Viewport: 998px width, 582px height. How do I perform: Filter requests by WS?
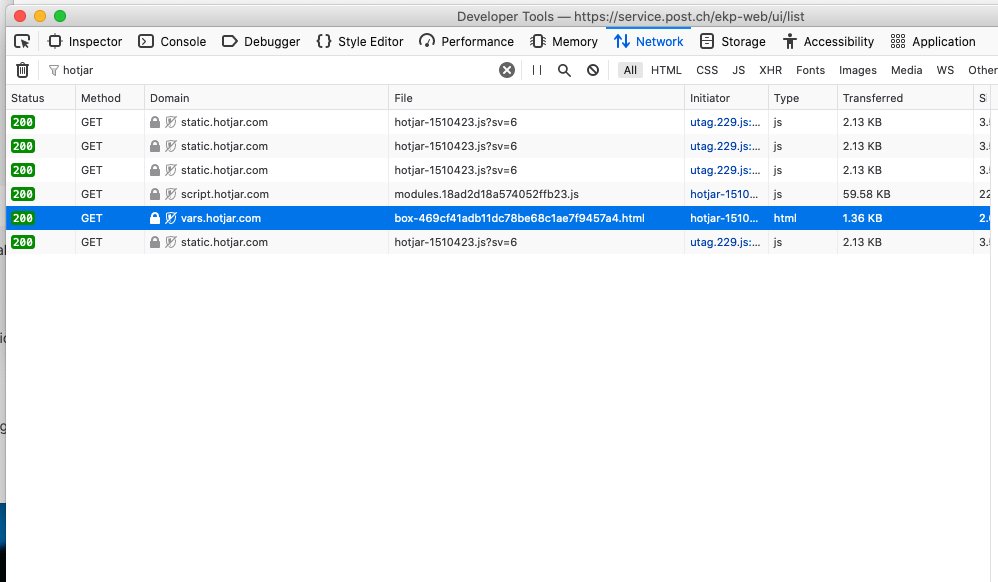(945, 70)
